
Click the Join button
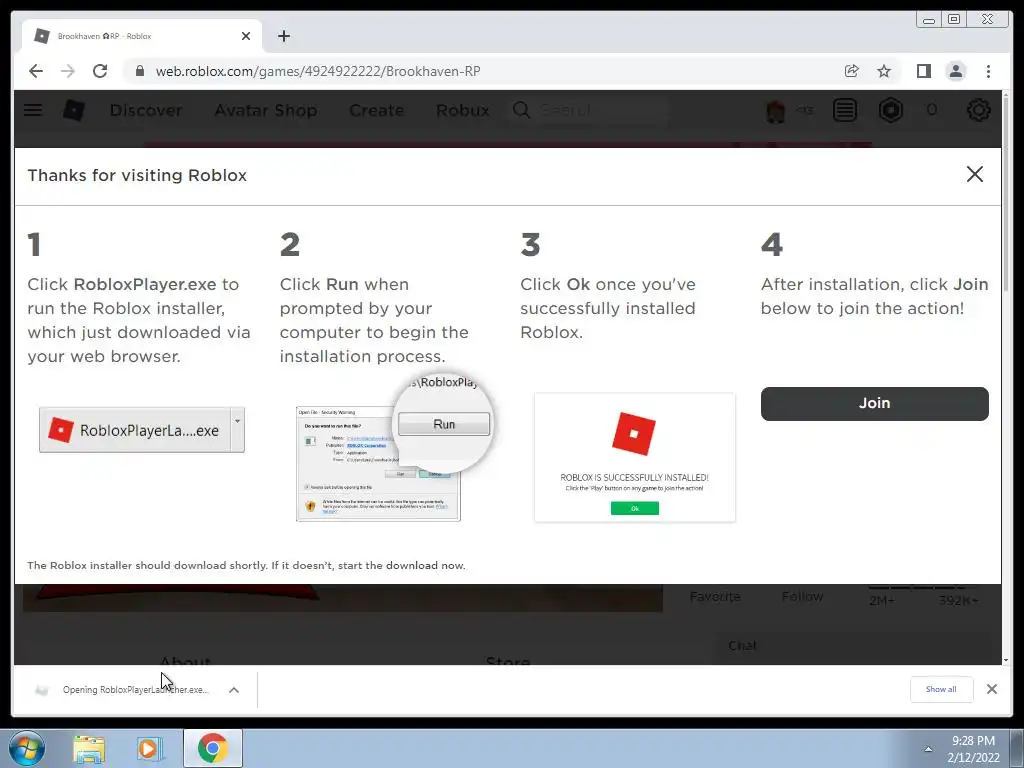click(x=874, y=403)
